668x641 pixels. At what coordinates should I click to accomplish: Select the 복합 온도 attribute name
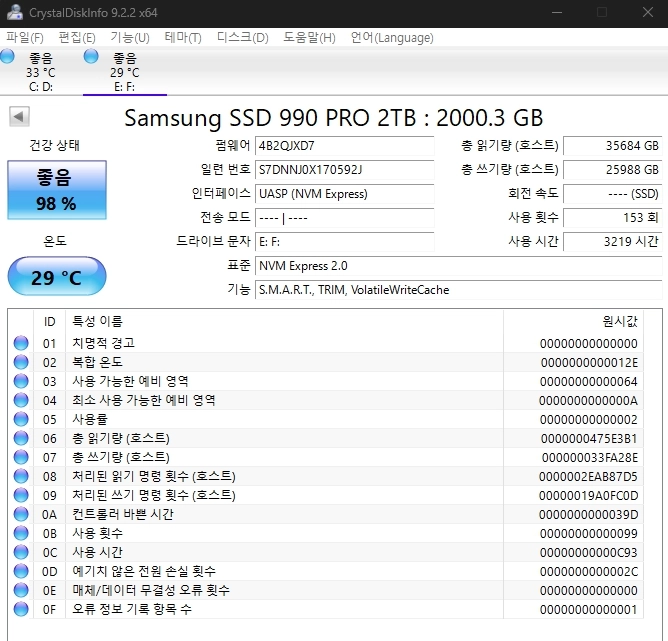[x=98, y=362]
